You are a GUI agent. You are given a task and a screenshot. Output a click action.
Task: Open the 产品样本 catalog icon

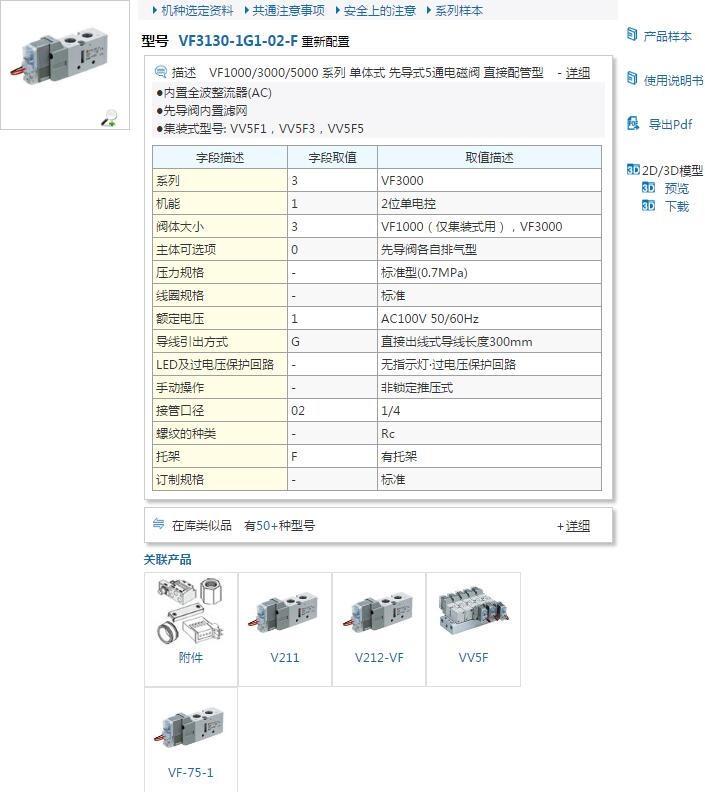click(x=632, y=35)
